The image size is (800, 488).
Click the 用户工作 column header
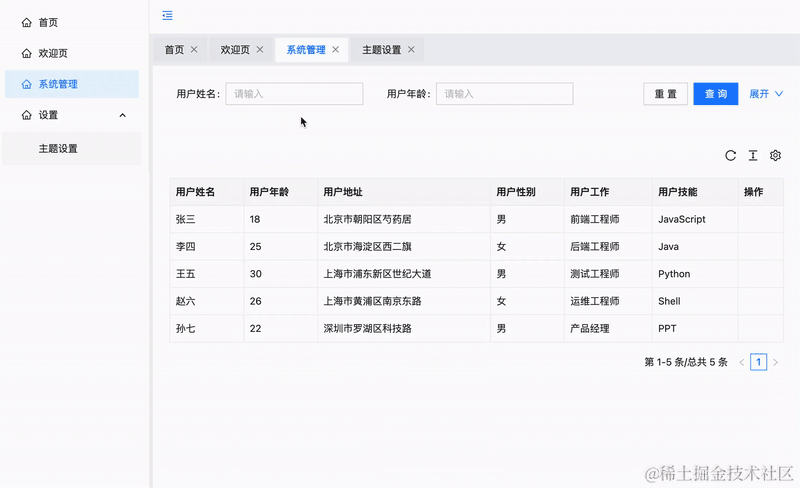pos(608,192)
